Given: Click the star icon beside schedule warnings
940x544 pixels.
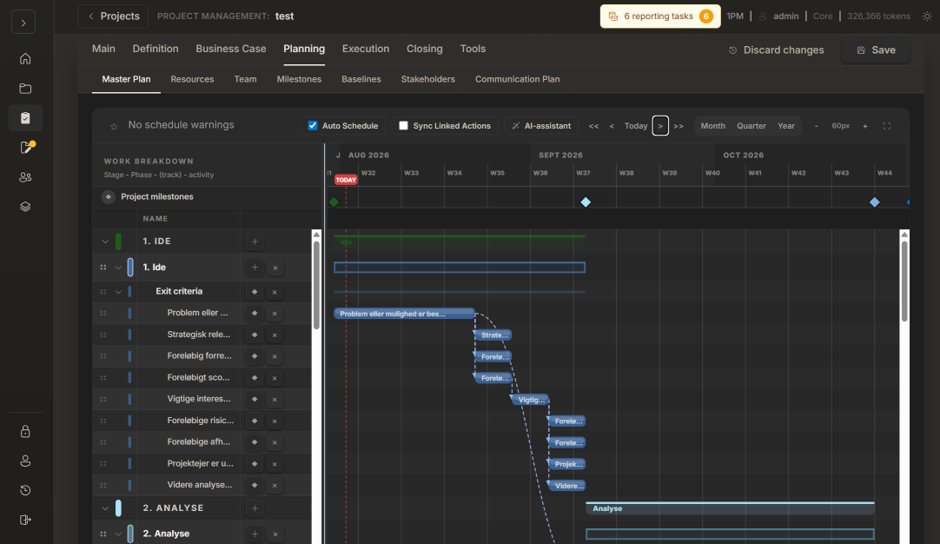Looking at the screenshot, I should coord(114,126).
